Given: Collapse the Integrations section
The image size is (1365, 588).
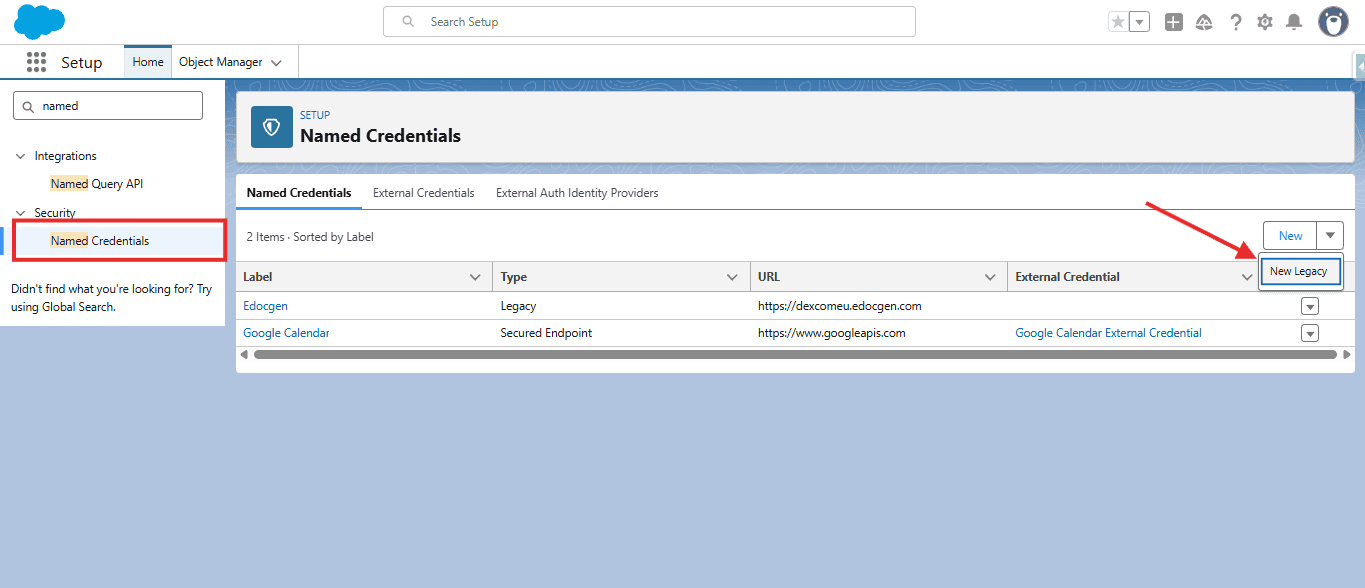Looking at the screenshot, I should [20, 156].
